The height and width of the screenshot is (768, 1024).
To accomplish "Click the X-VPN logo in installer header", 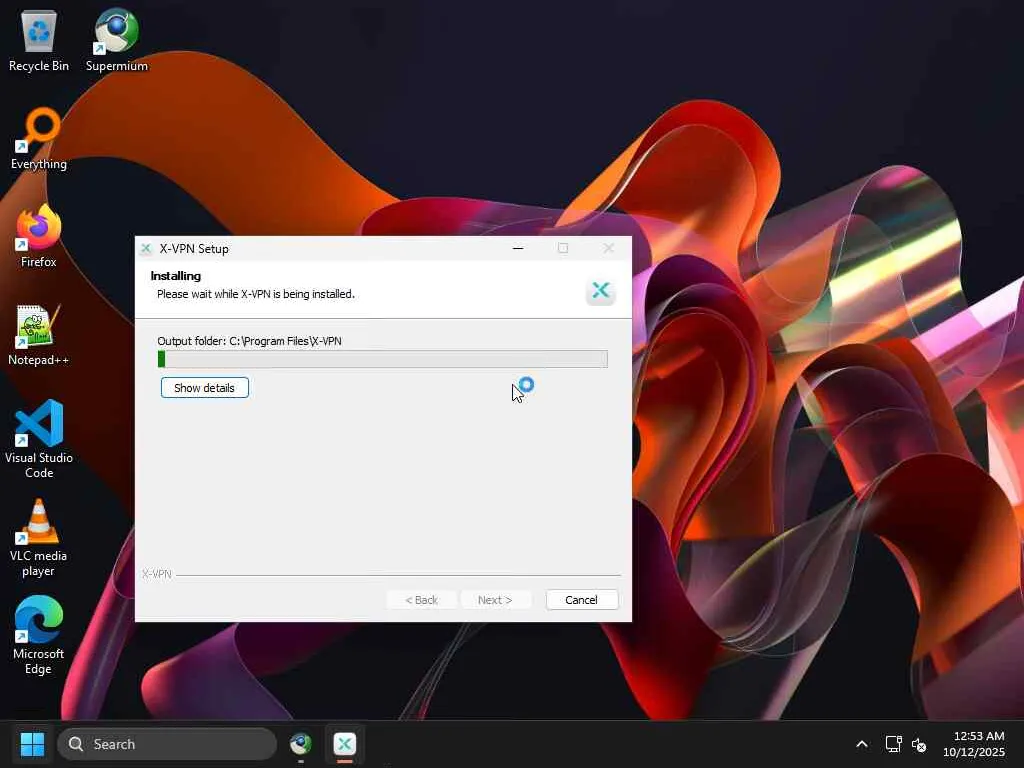I will coord(601,291).
